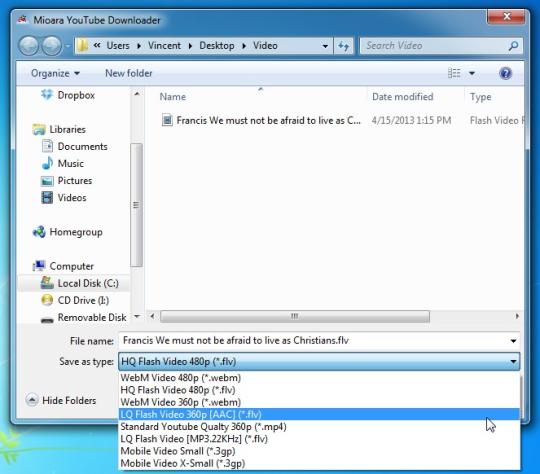Select WebM Video 480p (*.webm) option
Screen dimensions: 540x474
319,378
